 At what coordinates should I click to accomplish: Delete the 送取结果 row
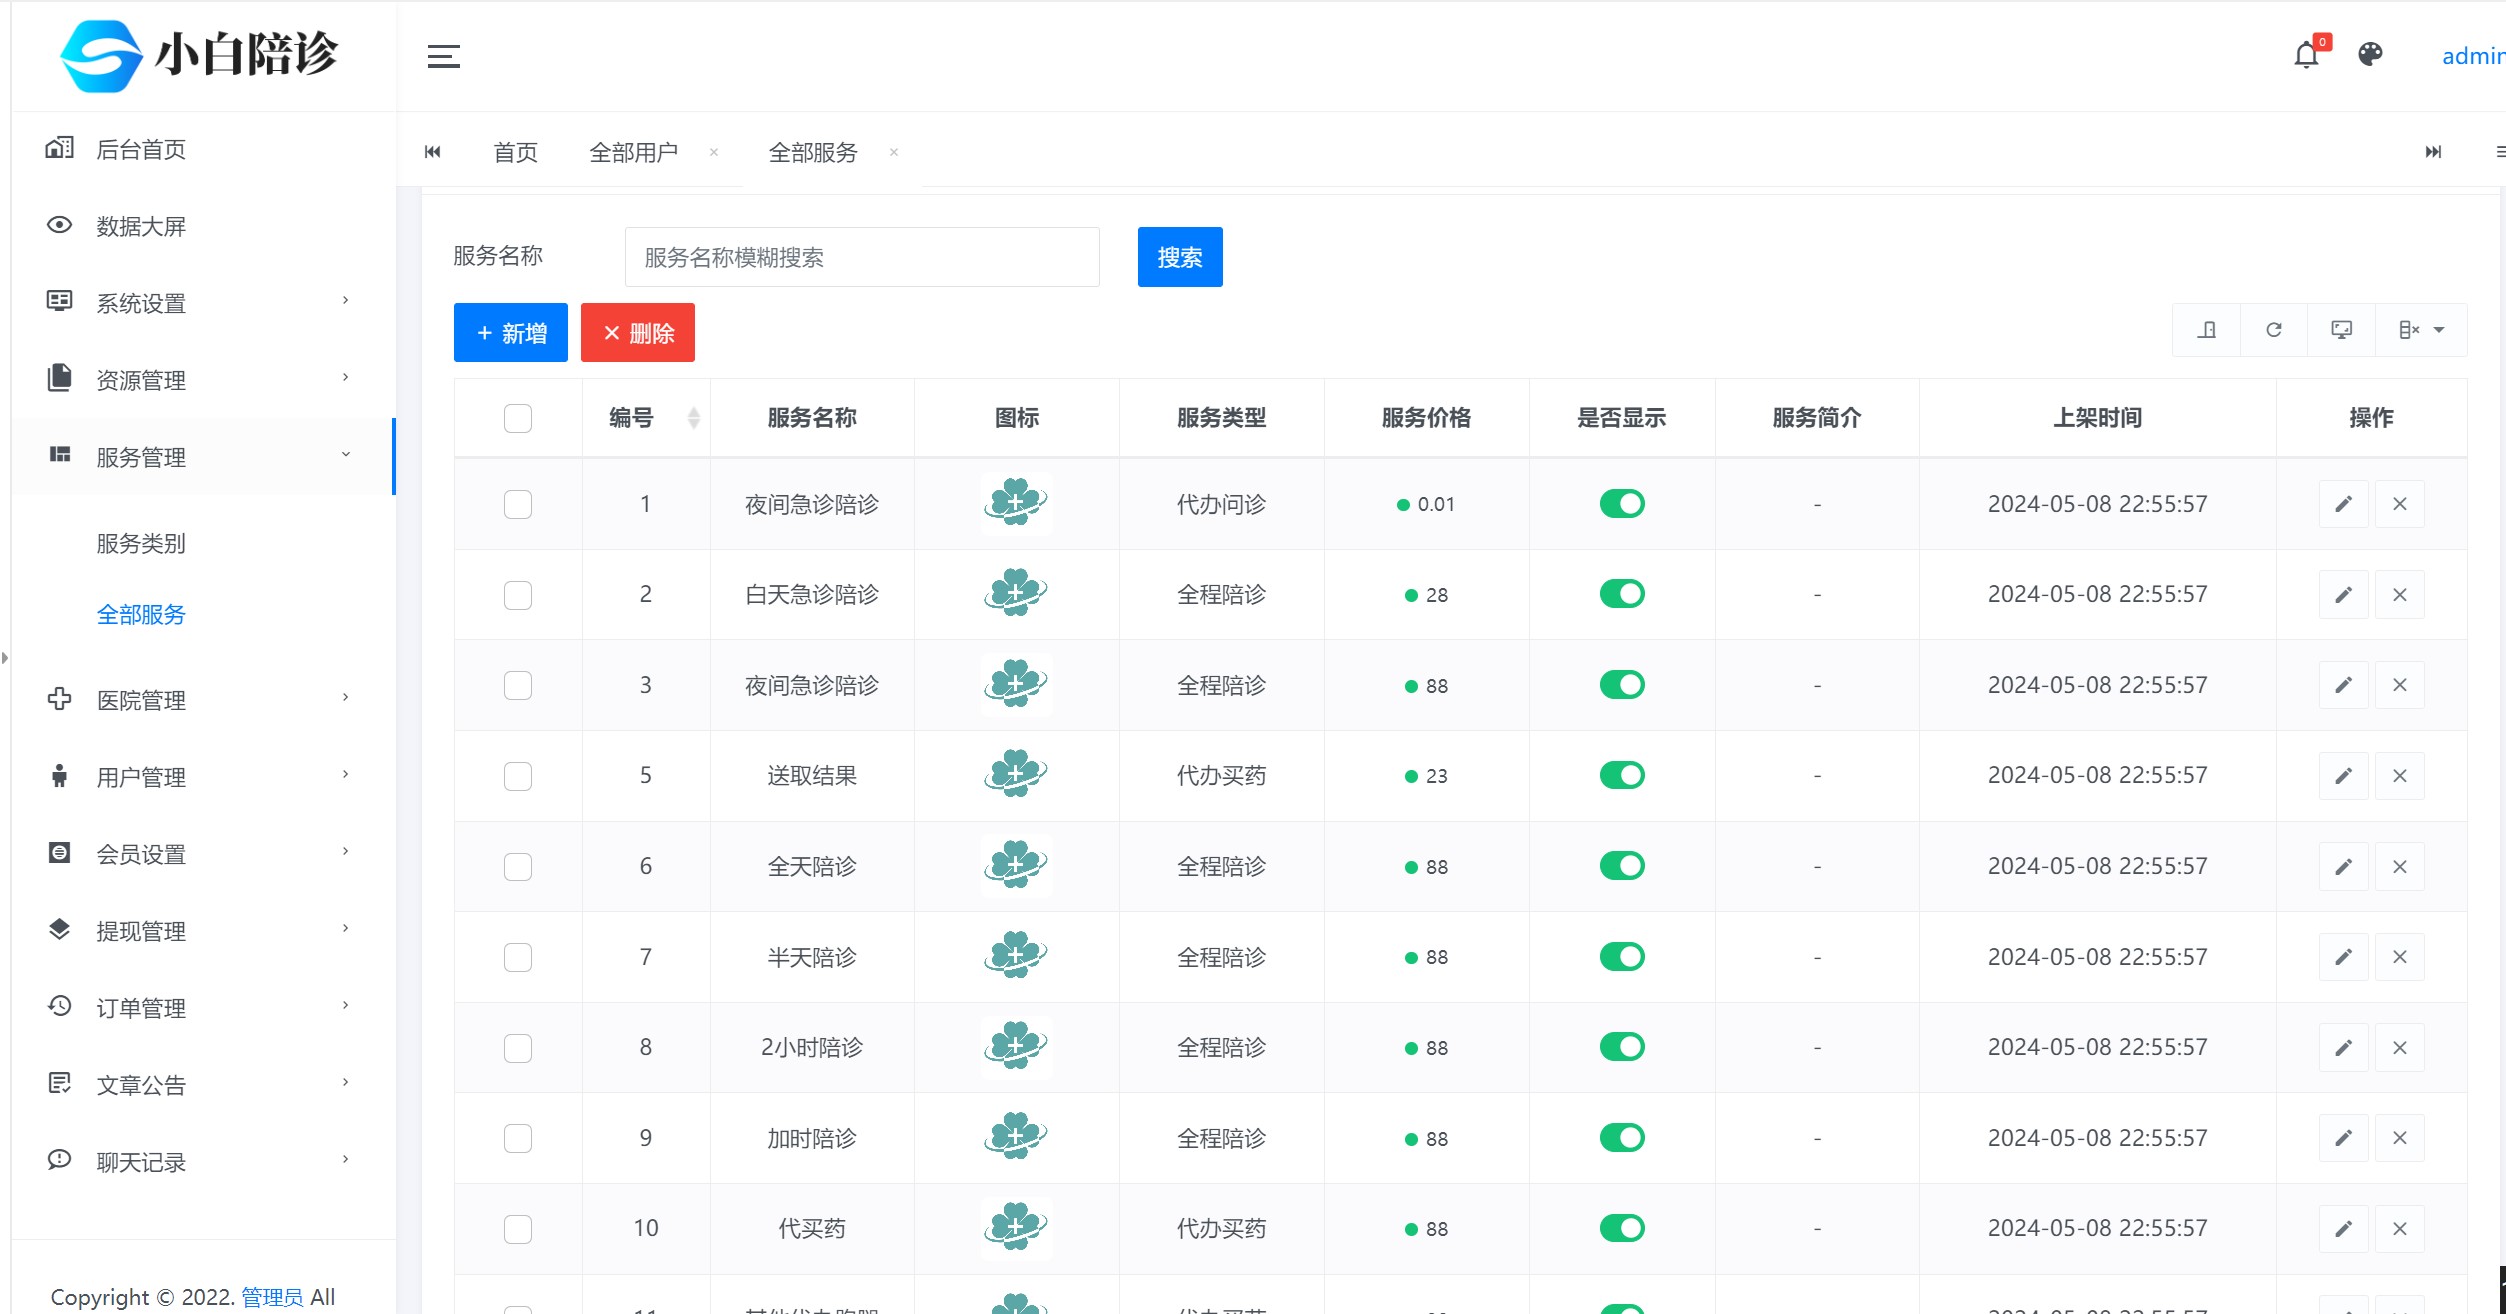[2400, 776]
